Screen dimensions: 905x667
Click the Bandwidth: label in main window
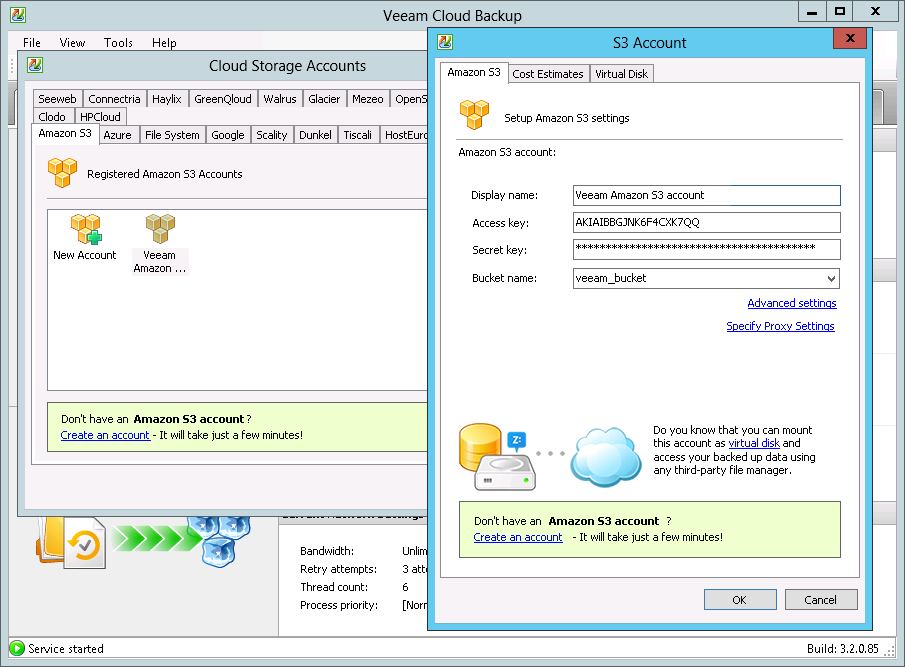click(327, 551)
